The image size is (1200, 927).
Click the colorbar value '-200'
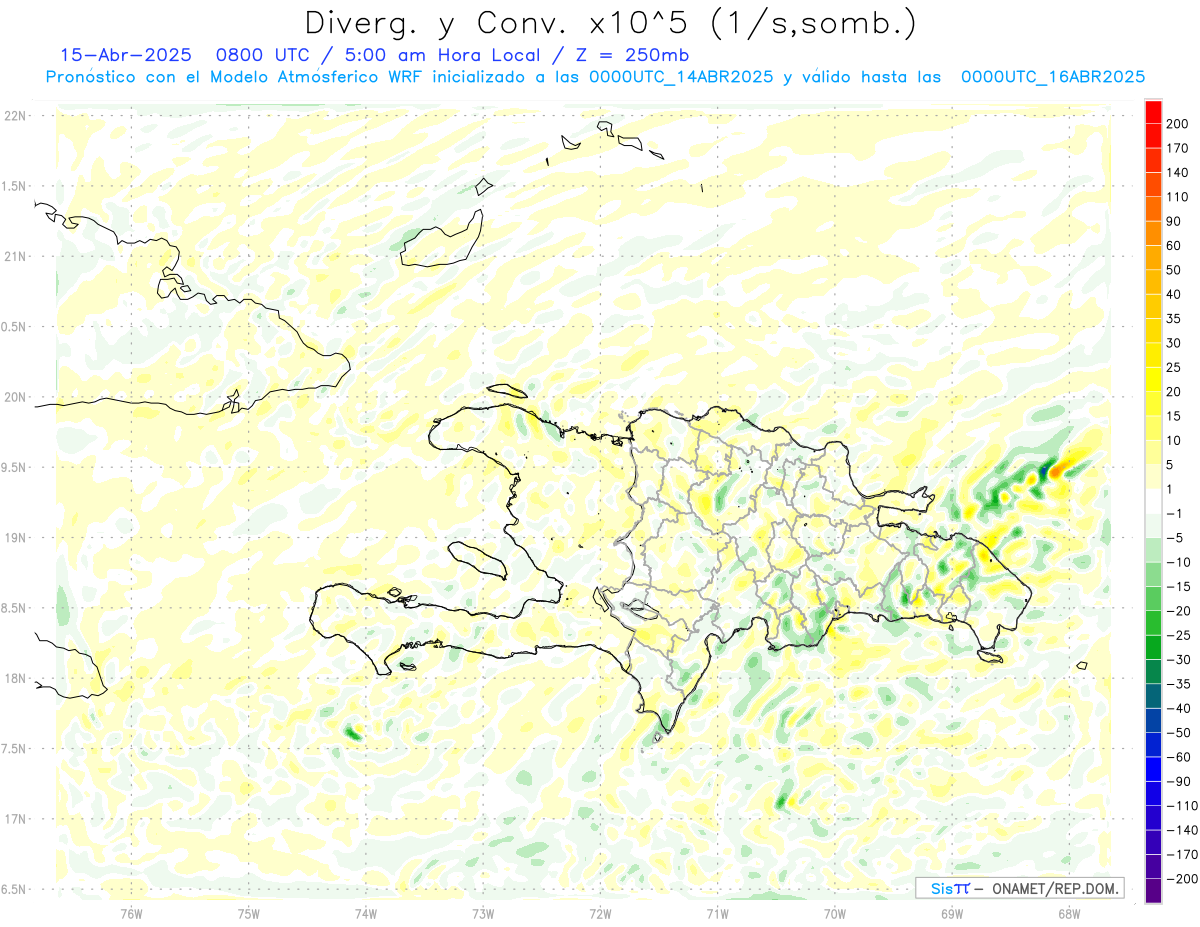point(1181,879)
